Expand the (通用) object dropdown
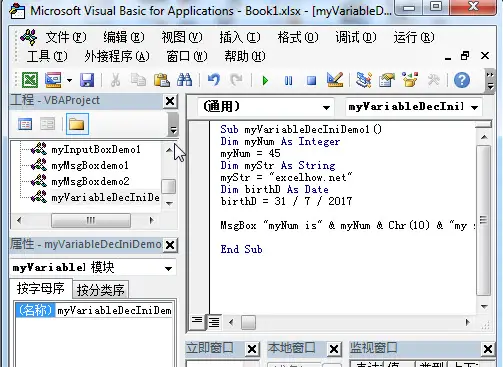Viewport: 503px width, 367px height. point(326,107)
